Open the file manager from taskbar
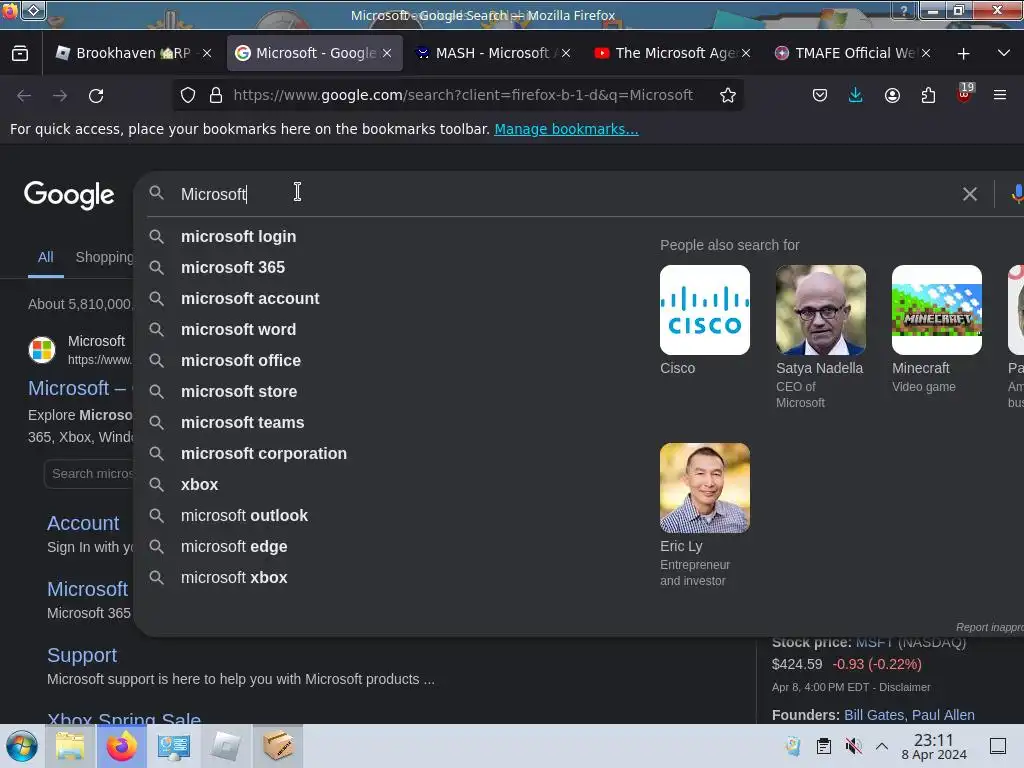Viewport: 1024px width, 768px height. [70, 746]
